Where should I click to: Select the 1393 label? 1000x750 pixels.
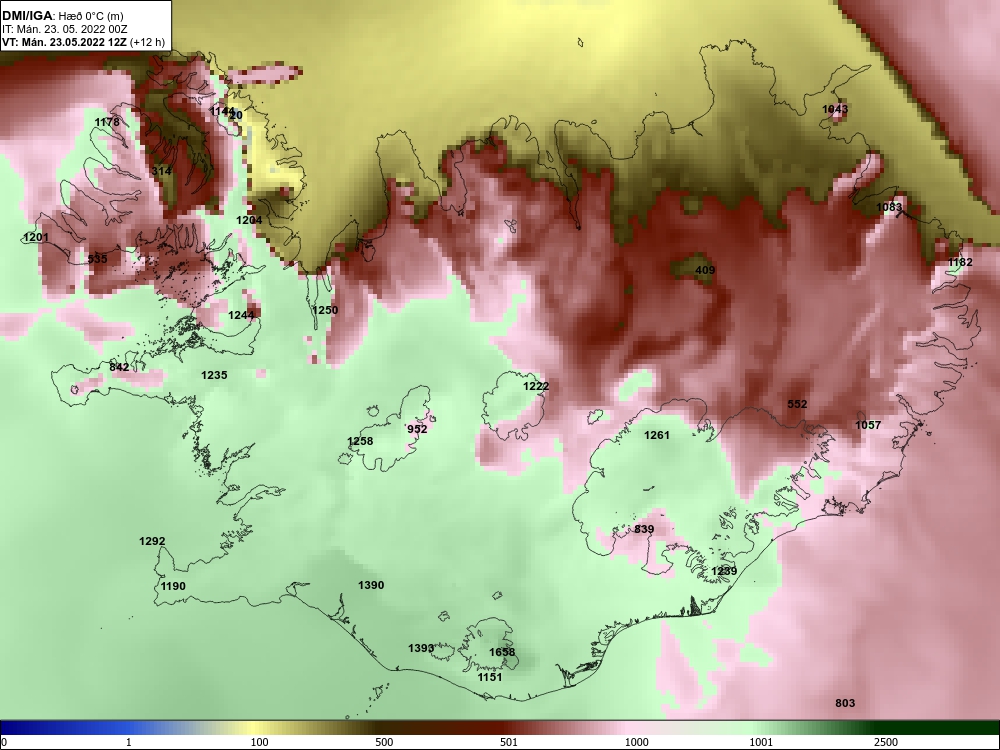[422, 649]
